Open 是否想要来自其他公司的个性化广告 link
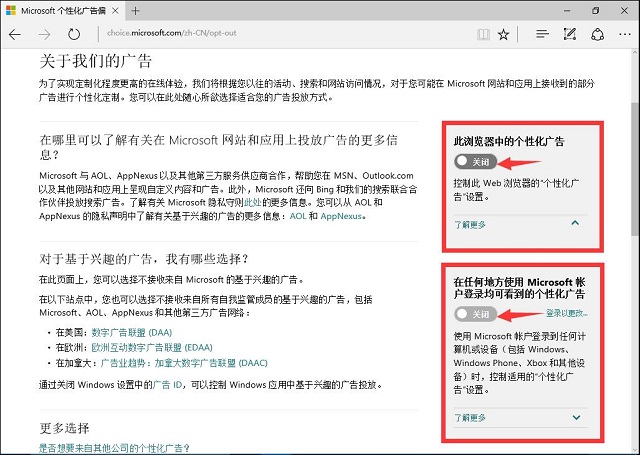The image size is (640, 455). point(114,448)
